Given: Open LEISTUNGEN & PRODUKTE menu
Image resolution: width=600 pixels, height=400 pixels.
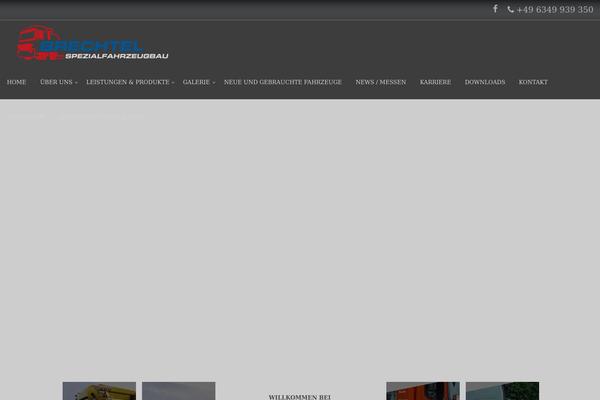Looking at the screenshot, I should pos(128,82).
